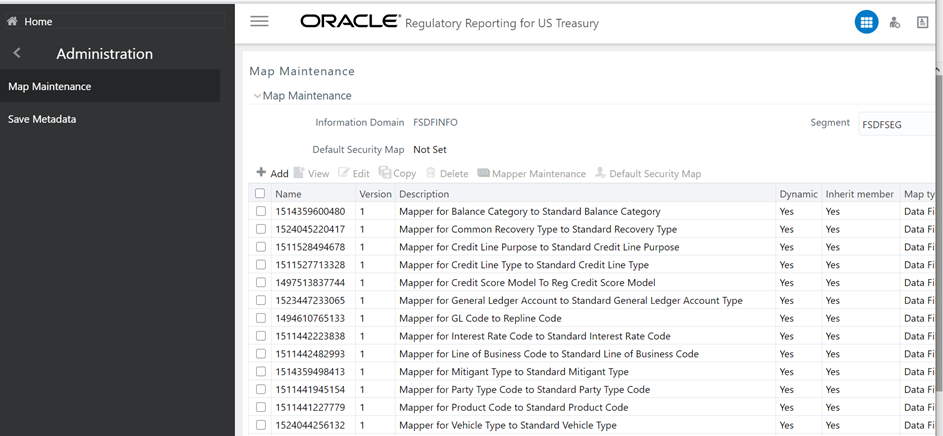Select 'Mapper for Common Recovery Type' description

point(538,229)
